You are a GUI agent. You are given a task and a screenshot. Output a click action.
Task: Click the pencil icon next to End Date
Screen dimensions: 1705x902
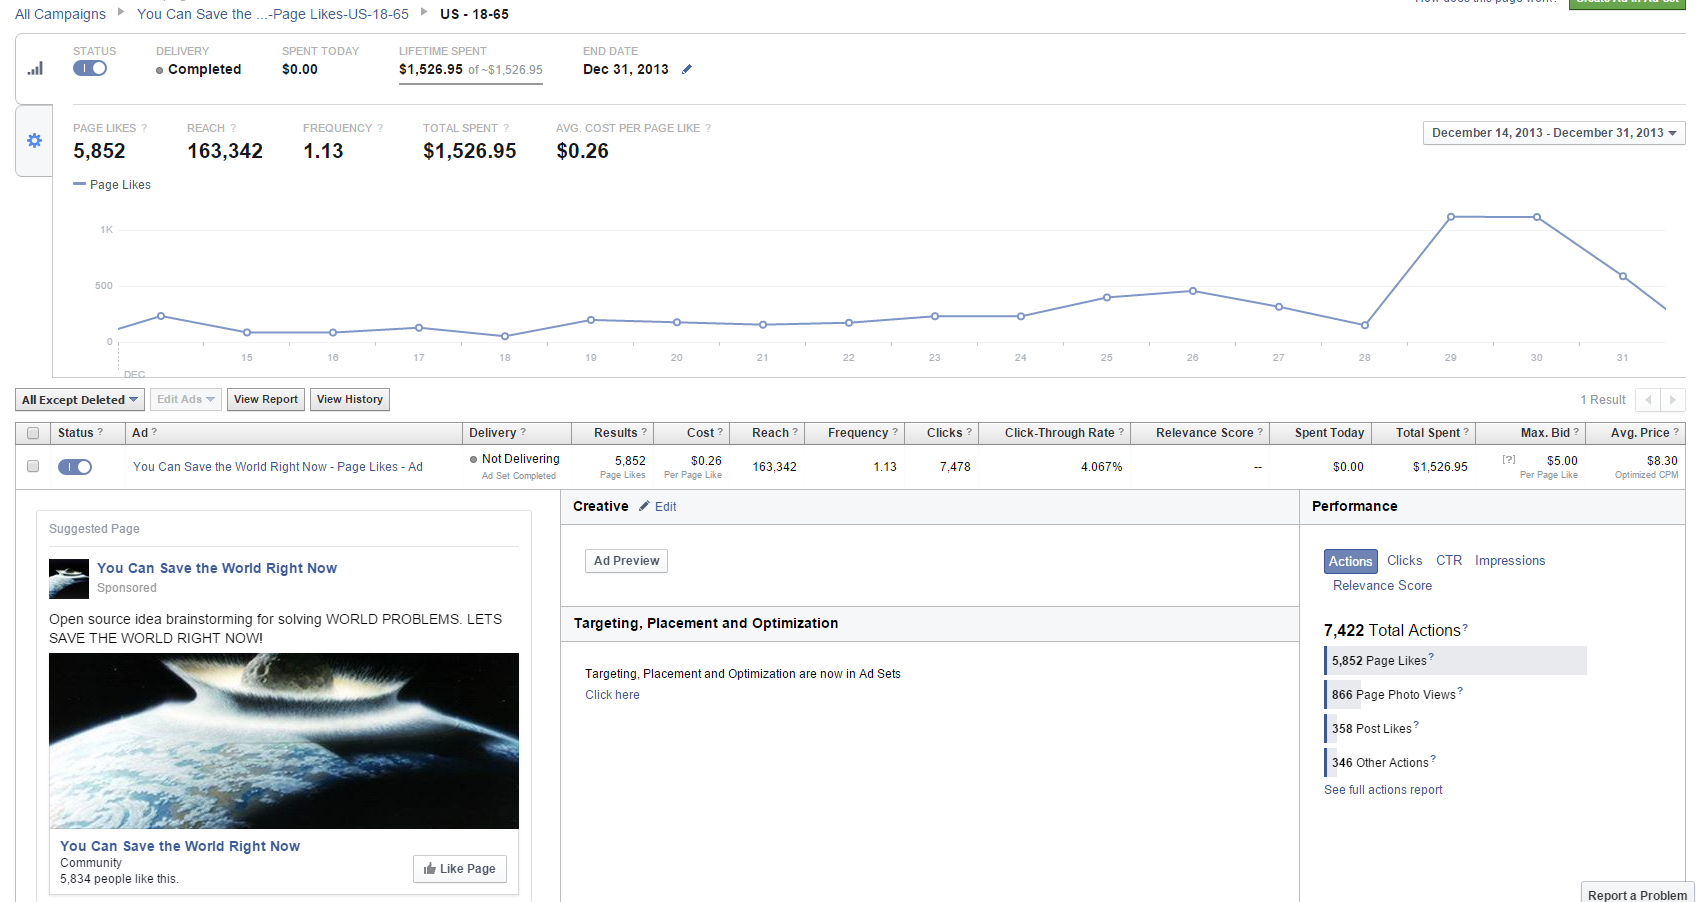point(687,70)
